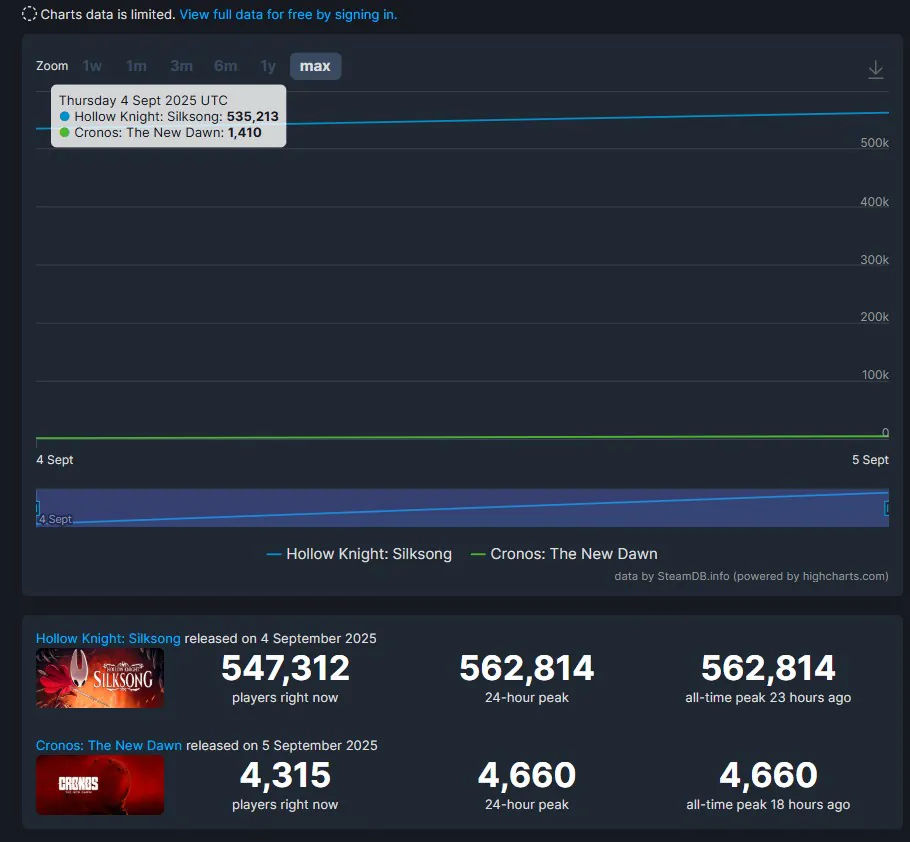Viewport: 910px width, 842px height.
Task: Click the right navigator range handle
Action: click(x=887, y=508)
